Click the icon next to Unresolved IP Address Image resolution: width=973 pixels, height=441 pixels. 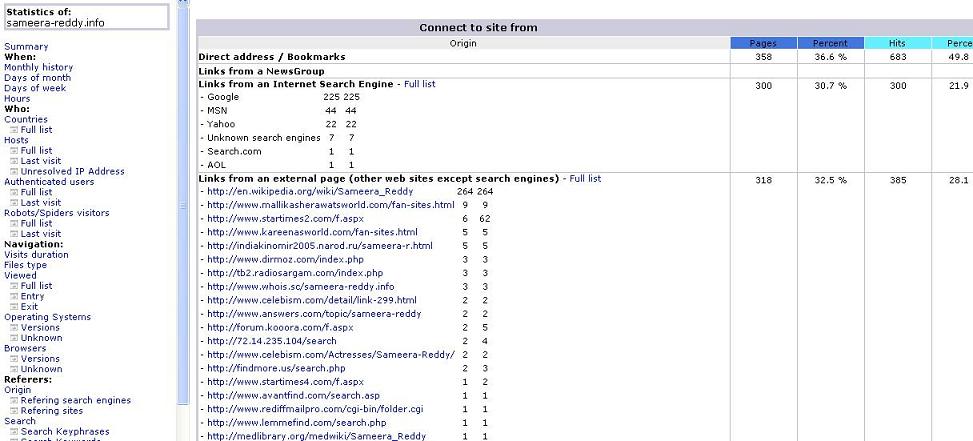[14, 171]
